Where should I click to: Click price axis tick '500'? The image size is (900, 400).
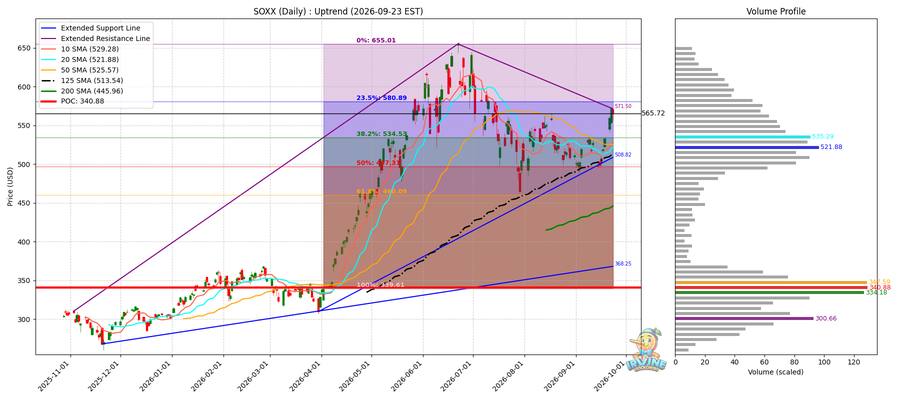point(26,165)
